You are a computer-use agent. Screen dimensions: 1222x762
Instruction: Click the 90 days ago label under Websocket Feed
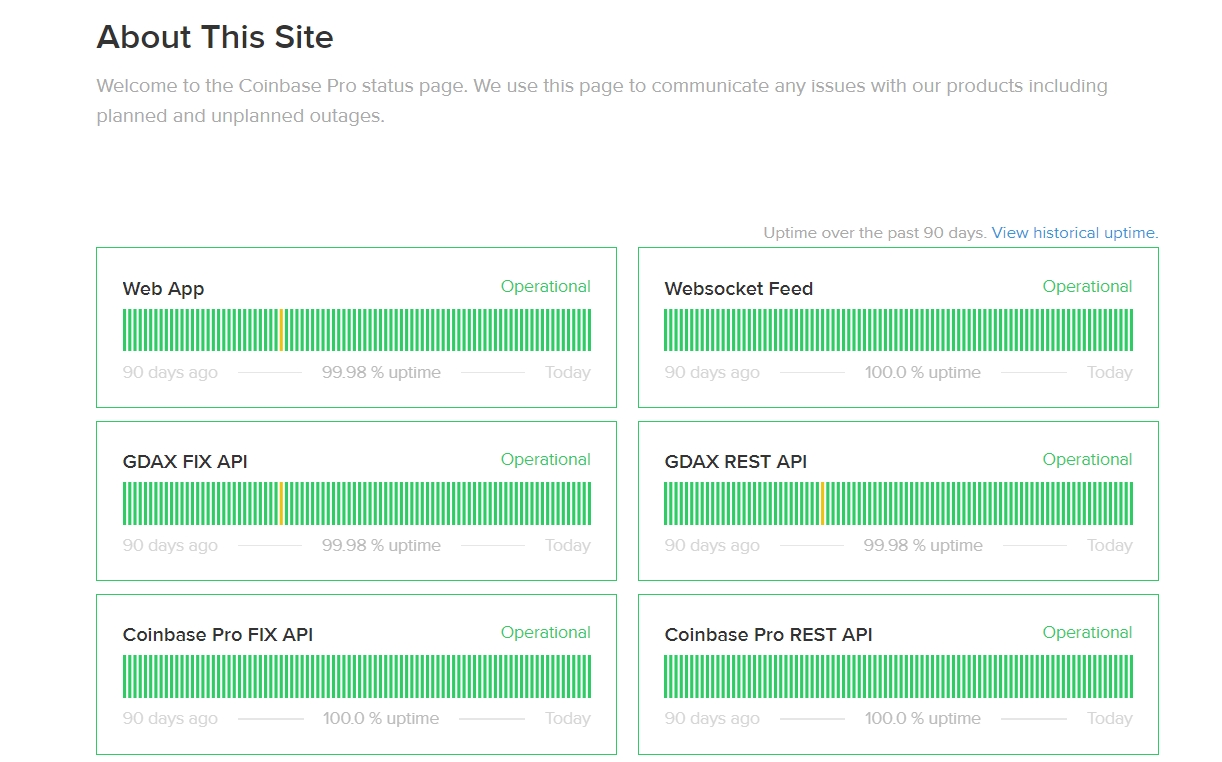tap(712, 372)
